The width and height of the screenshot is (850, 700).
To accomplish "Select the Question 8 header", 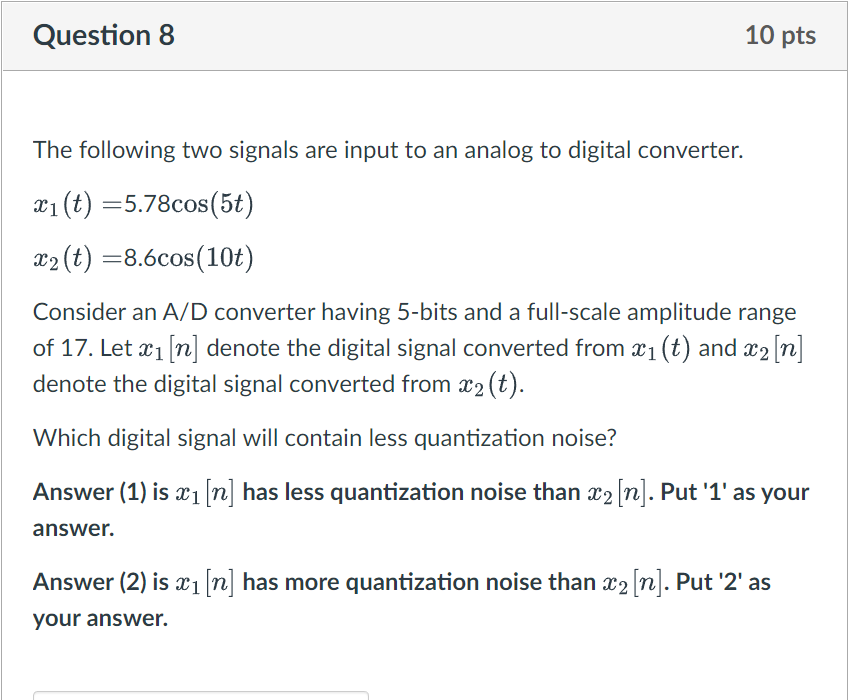I will [x=104, y=35].
